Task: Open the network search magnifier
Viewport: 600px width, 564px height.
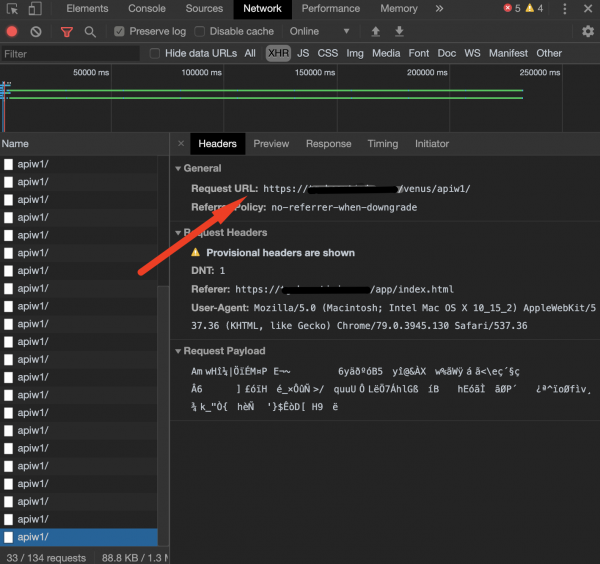Action: [x=90, y=32]
